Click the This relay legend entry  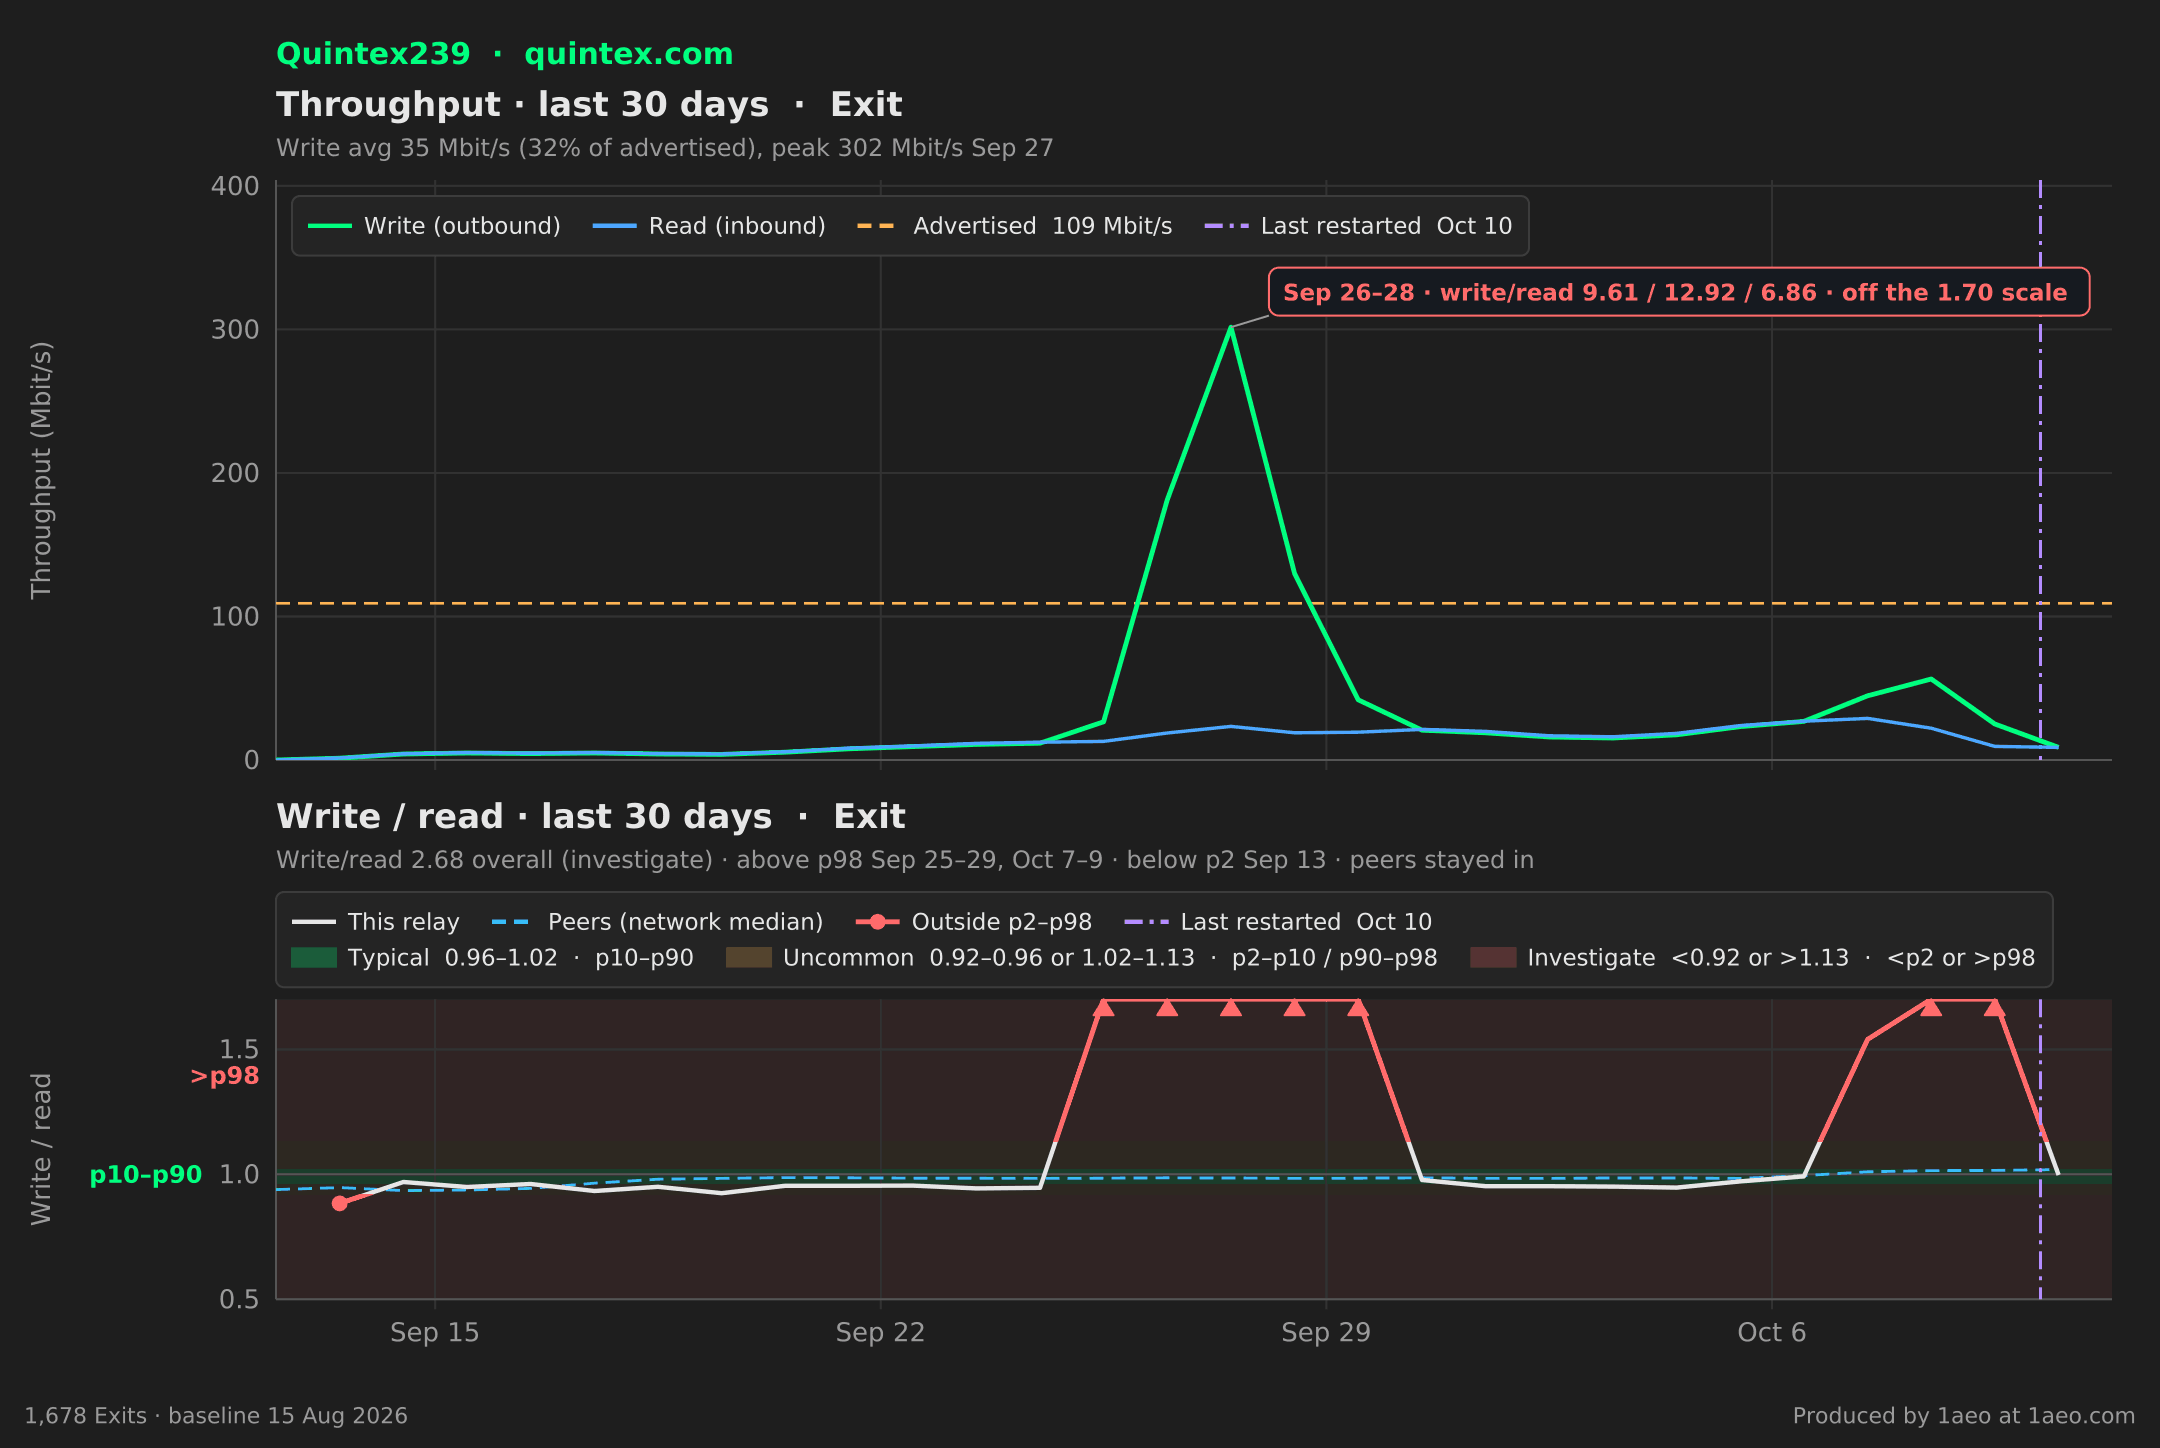click(x=376, y=922)
